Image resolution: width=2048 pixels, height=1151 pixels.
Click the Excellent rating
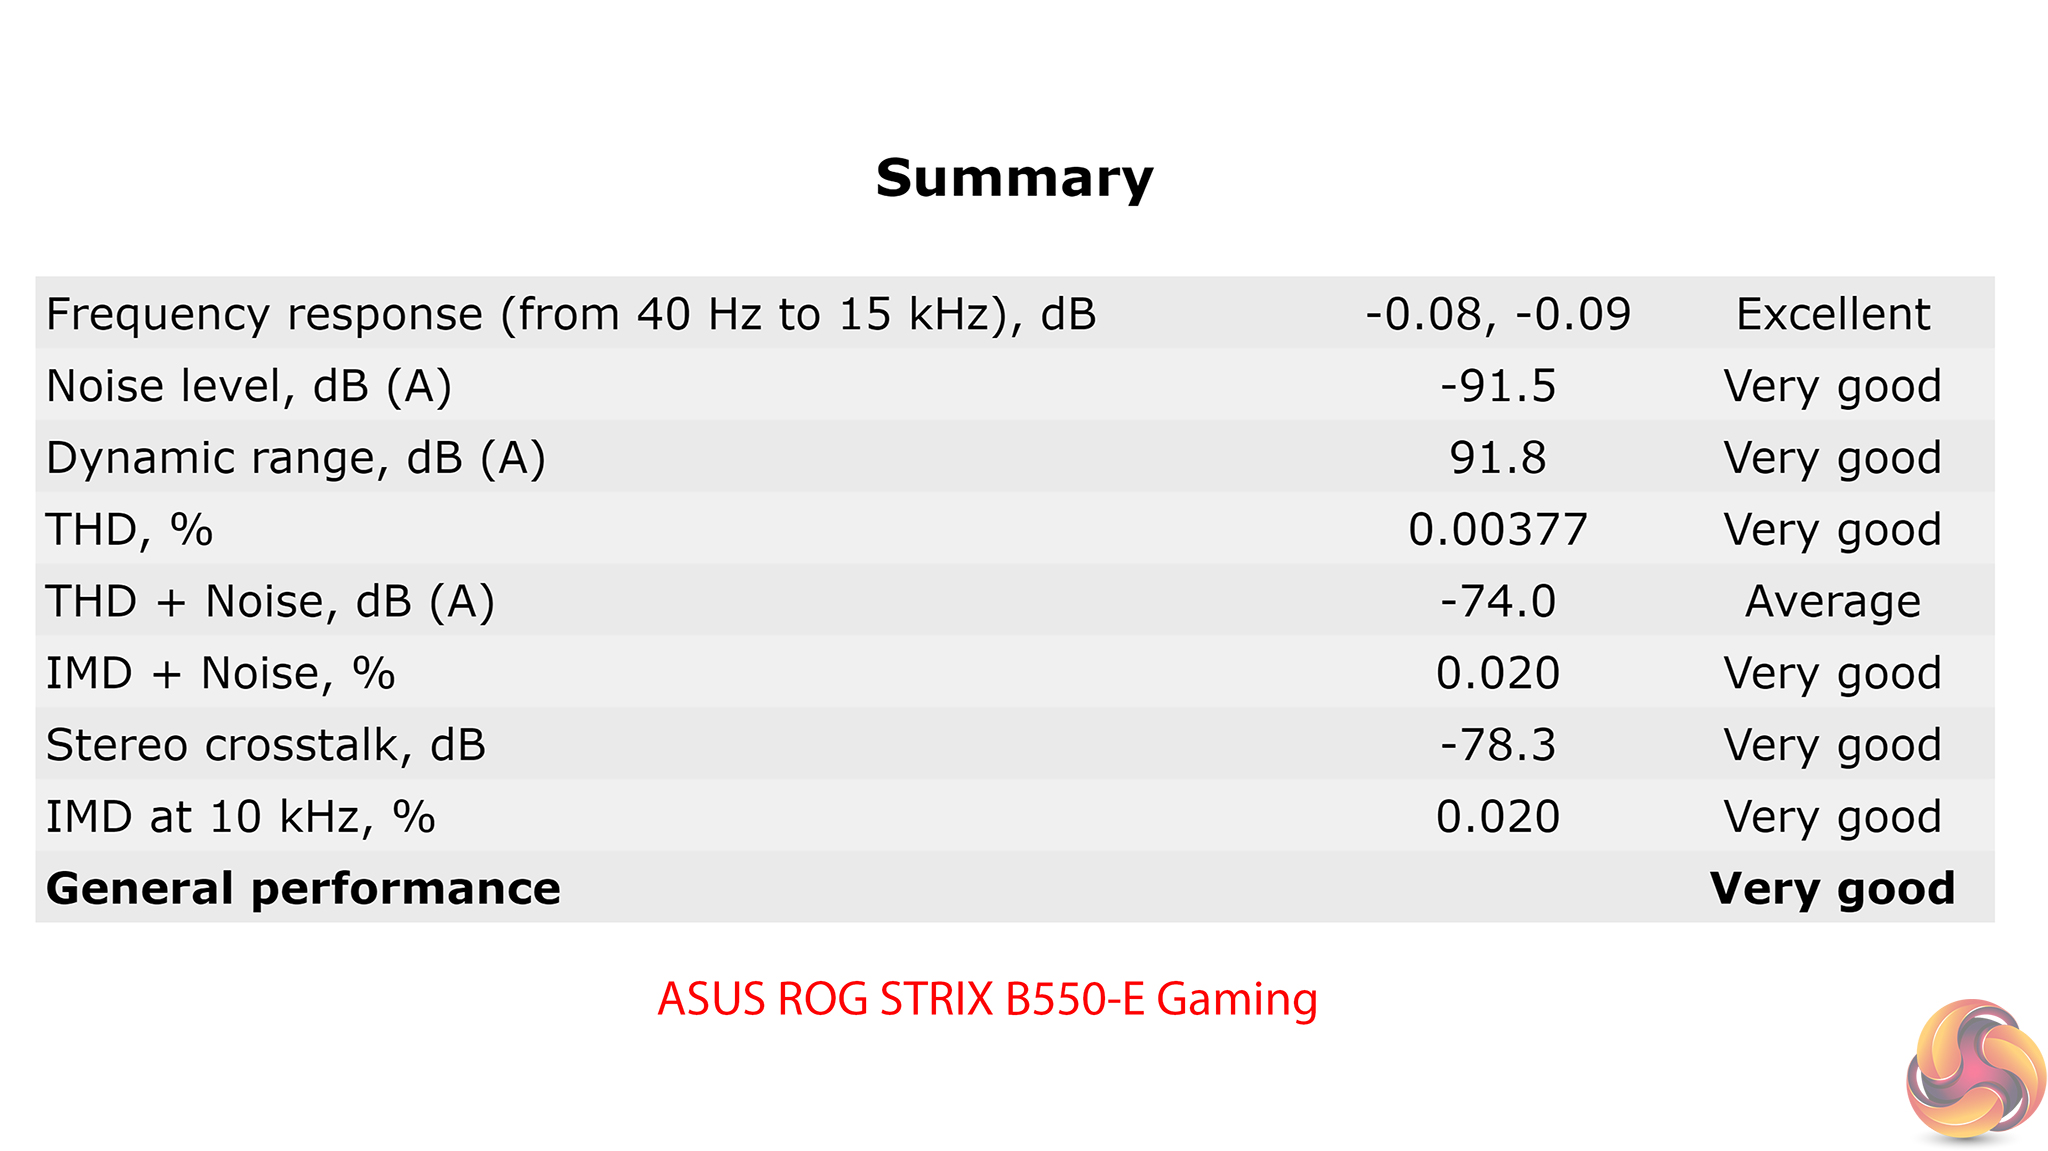pyautogui.click(x=1832, y=314)
